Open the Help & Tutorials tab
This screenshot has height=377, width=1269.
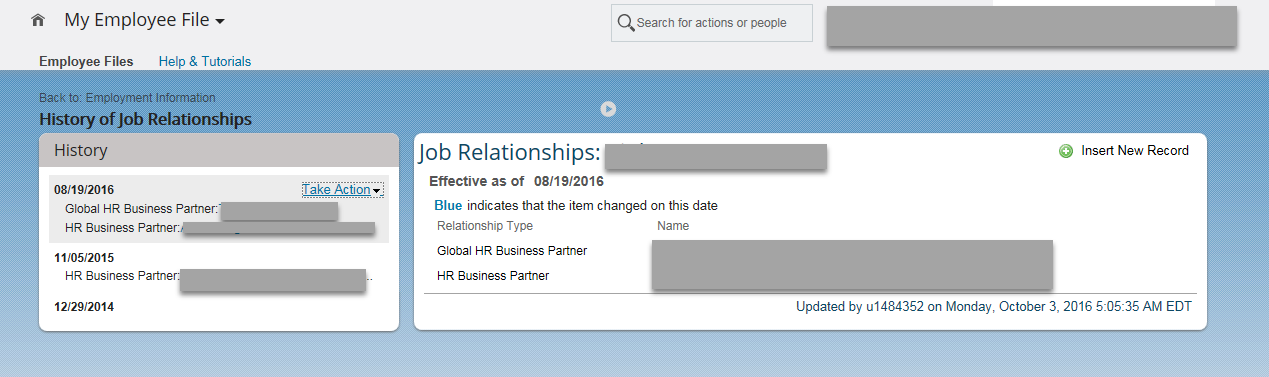coord(205,61)
